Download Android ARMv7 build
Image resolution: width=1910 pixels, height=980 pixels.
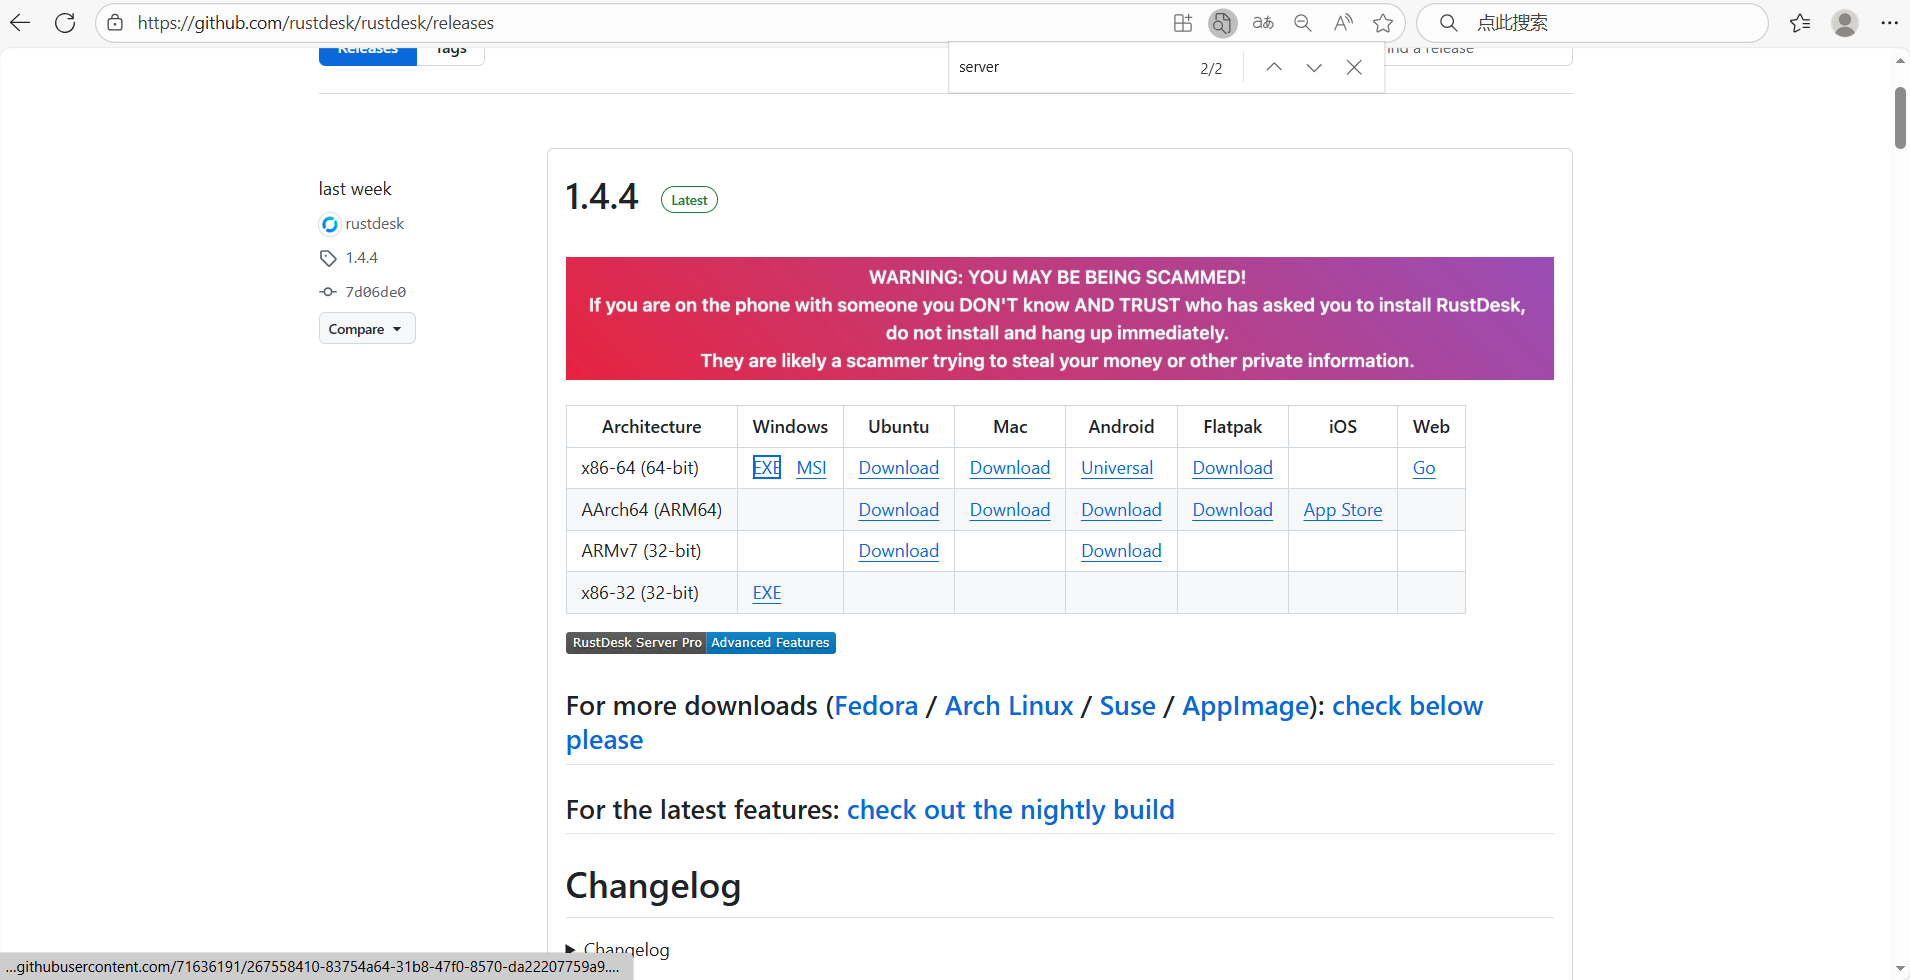pos(1121,551)
